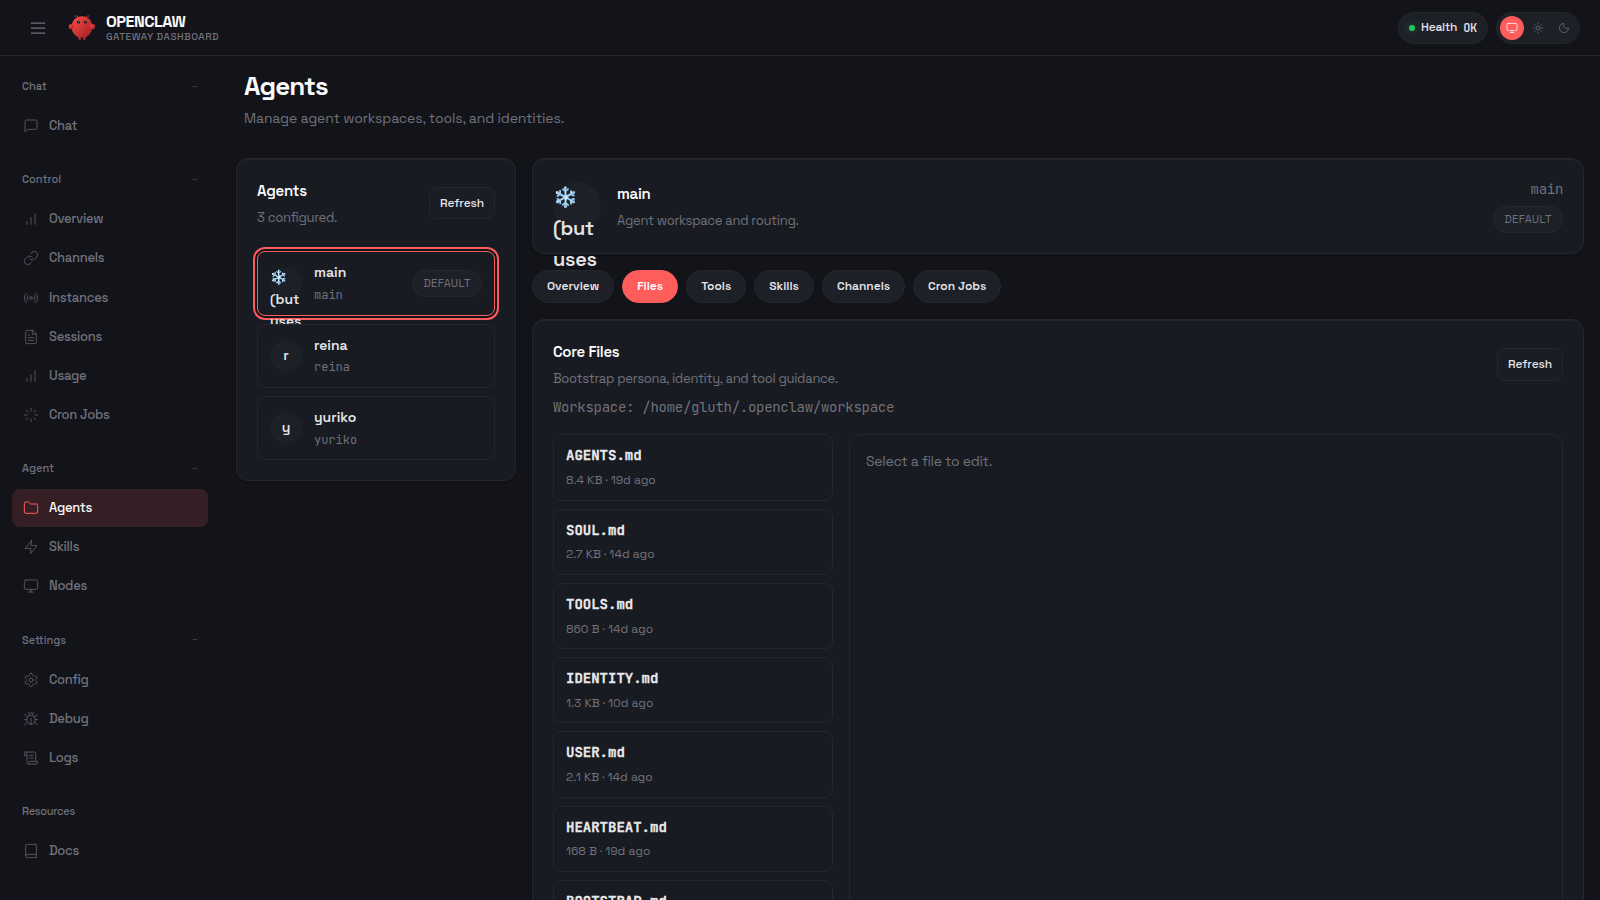Screen dimensions: 1600x900
Task: Collapse the Control section in sidebar
Action: point(195,179)
